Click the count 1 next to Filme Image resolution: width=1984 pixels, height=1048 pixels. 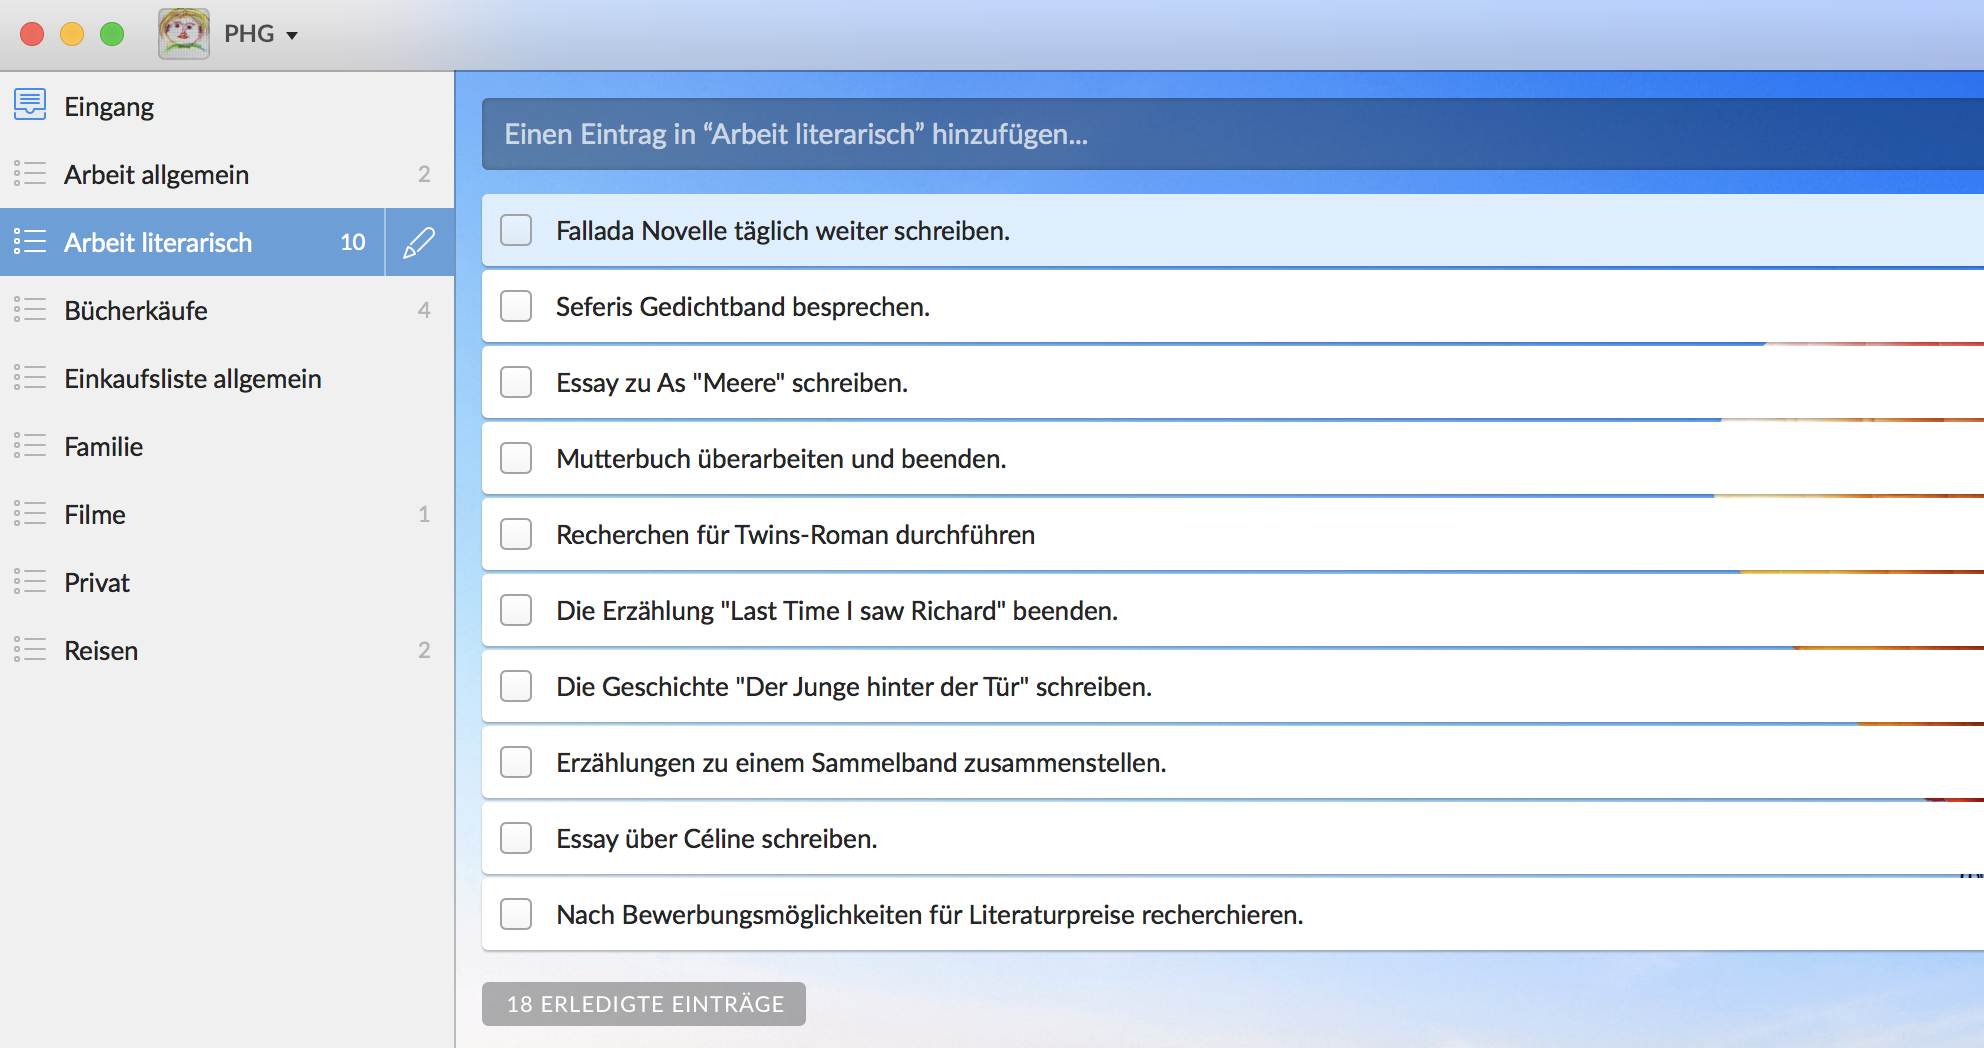tap(424, 514)
